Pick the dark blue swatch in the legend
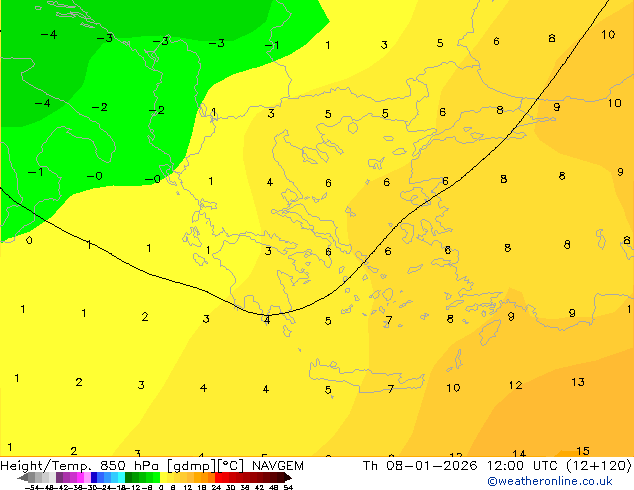 [x=94, y=477]
